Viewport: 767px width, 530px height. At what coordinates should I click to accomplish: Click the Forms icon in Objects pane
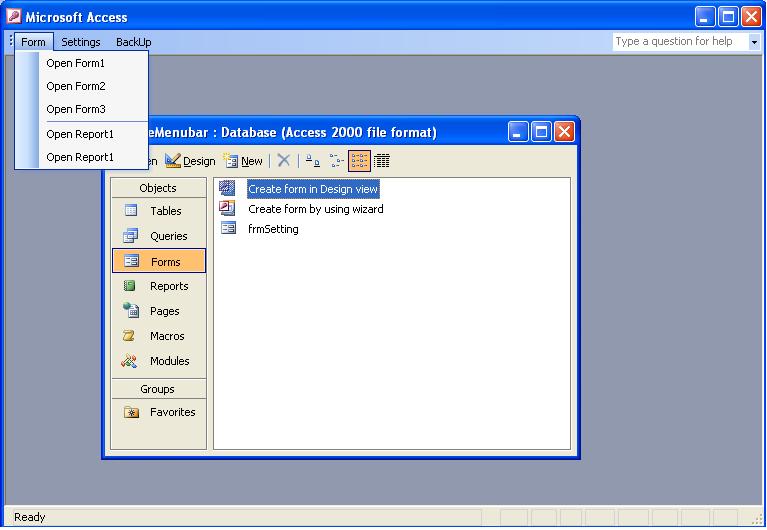131,261
